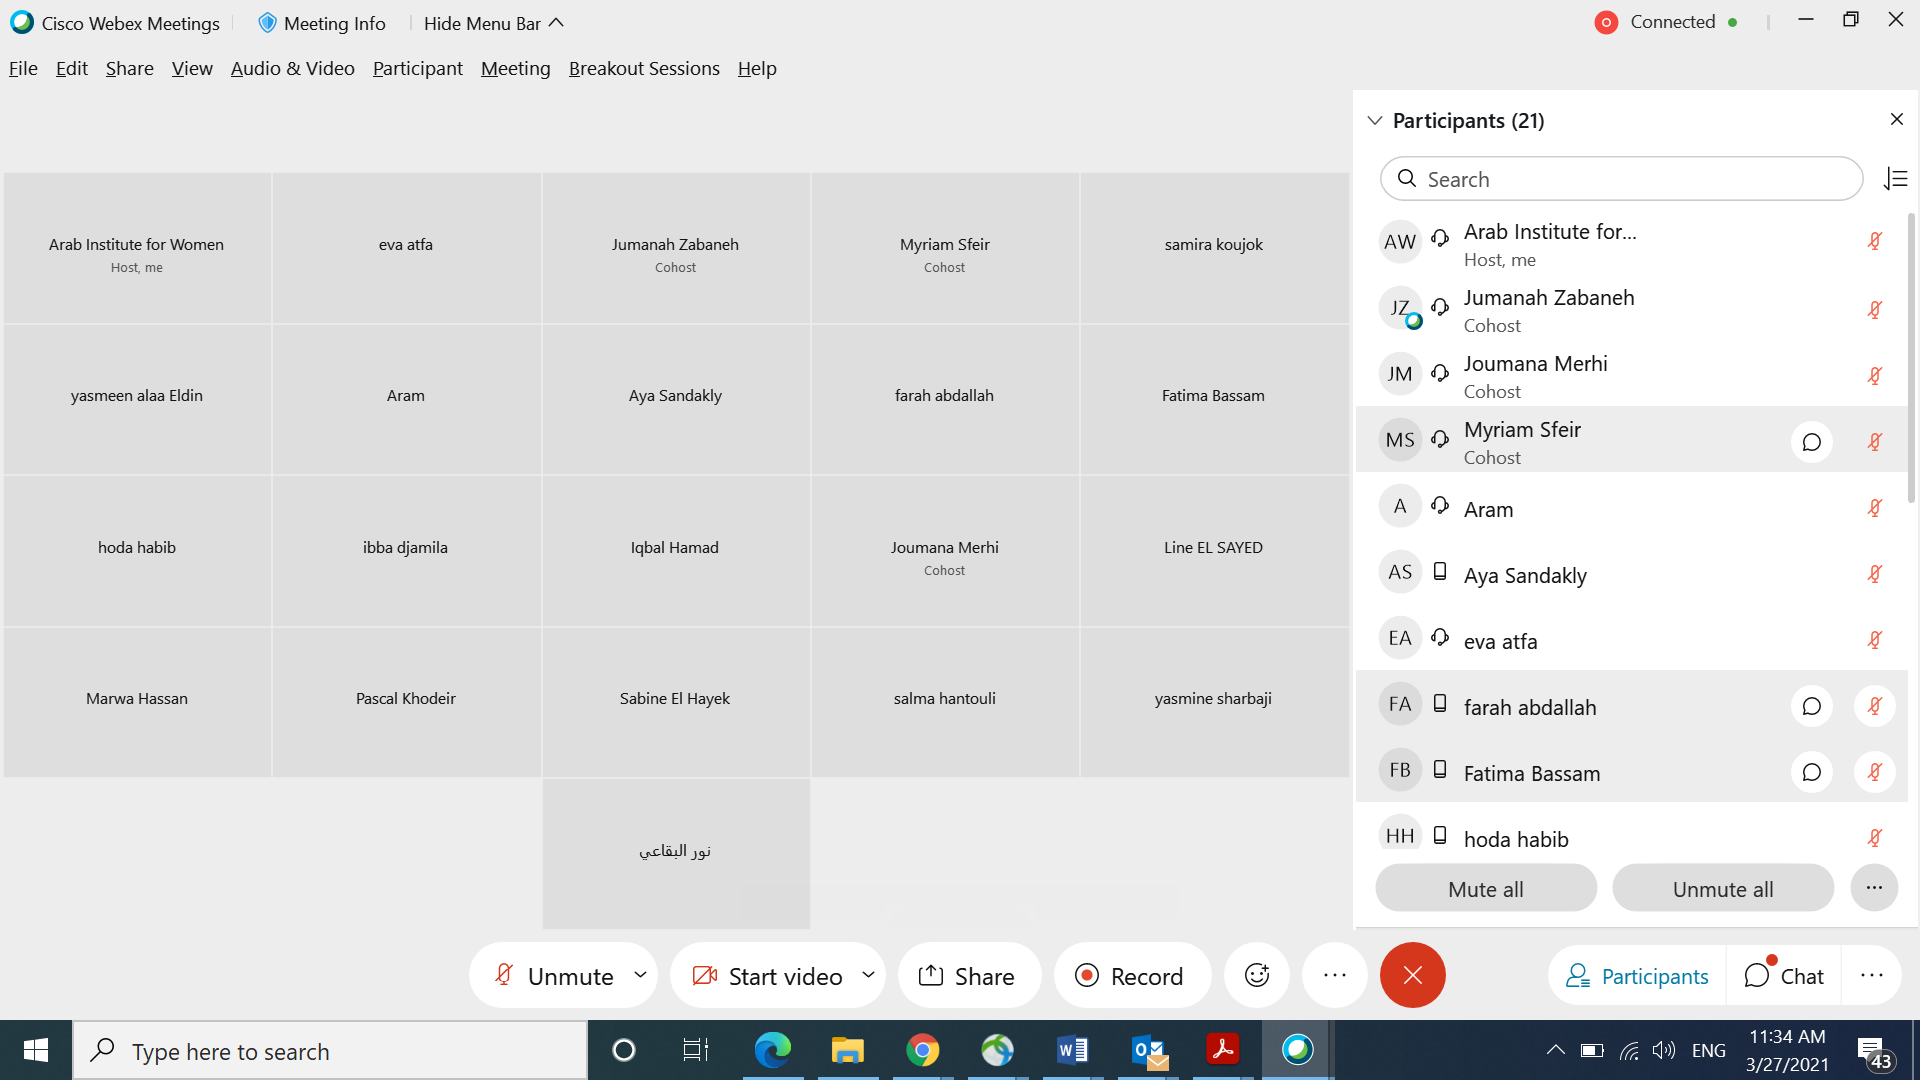
Task: Open the Edit menu
Action: tap(71, 68)
